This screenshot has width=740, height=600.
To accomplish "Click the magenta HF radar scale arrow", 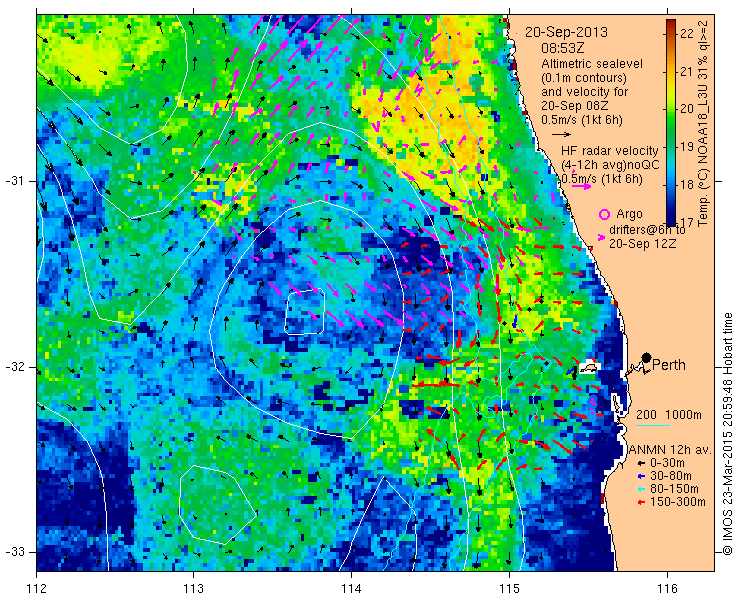I will [x=581, y=186].
